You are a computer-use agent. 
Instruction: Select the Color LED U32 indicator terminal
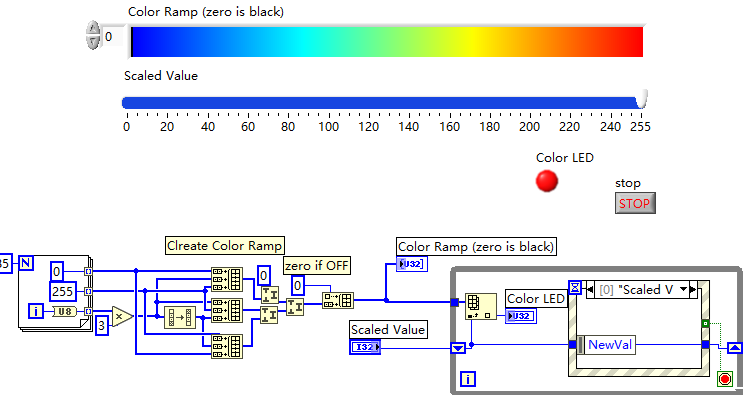pos(521,316)
